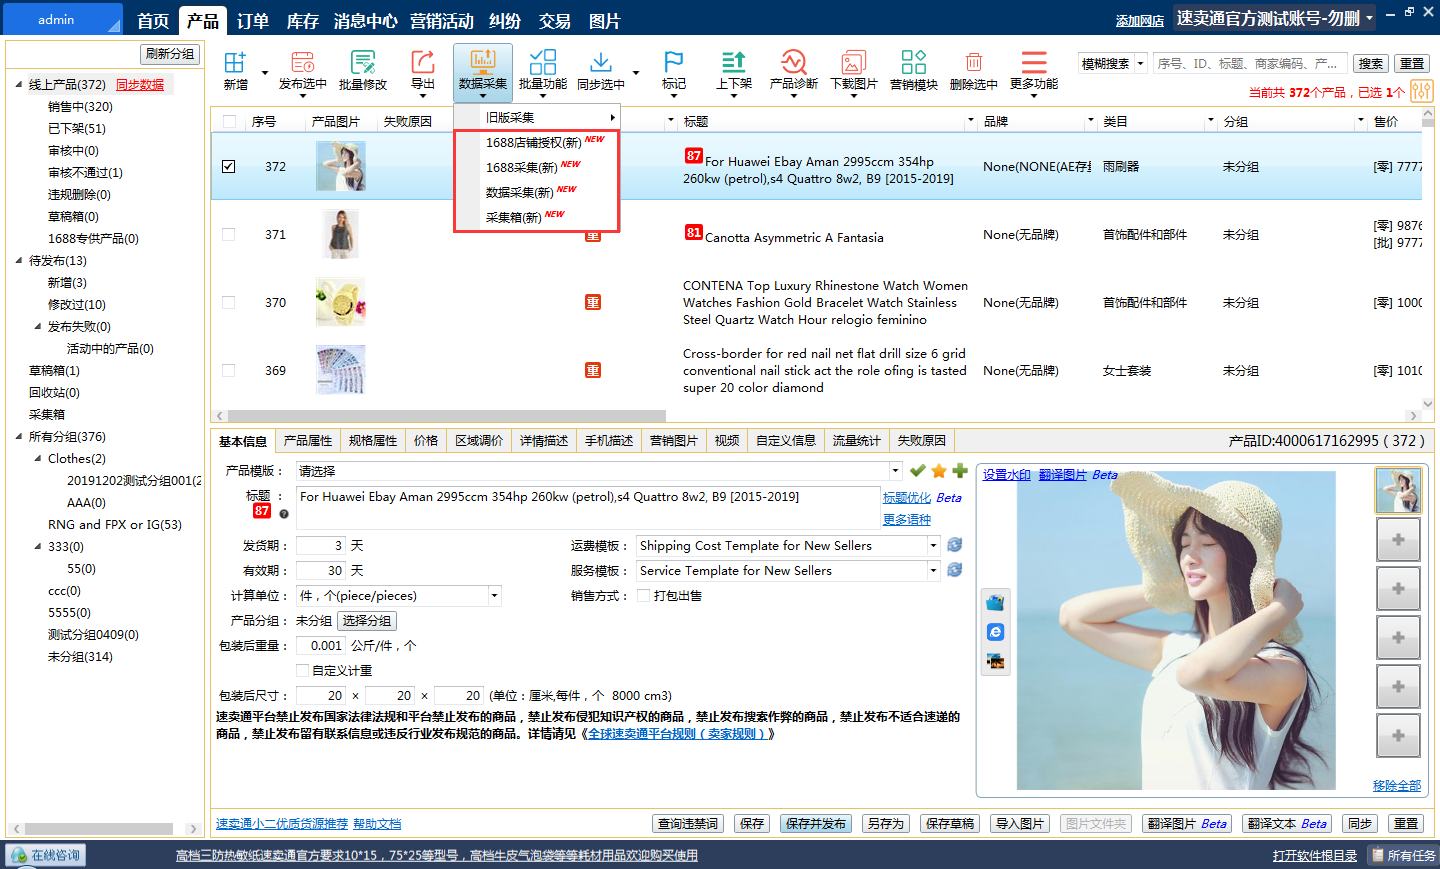Enable the 自定义计重 checkbox
The width and height of the screenshot is (1440, 869).
click(303, 670)
